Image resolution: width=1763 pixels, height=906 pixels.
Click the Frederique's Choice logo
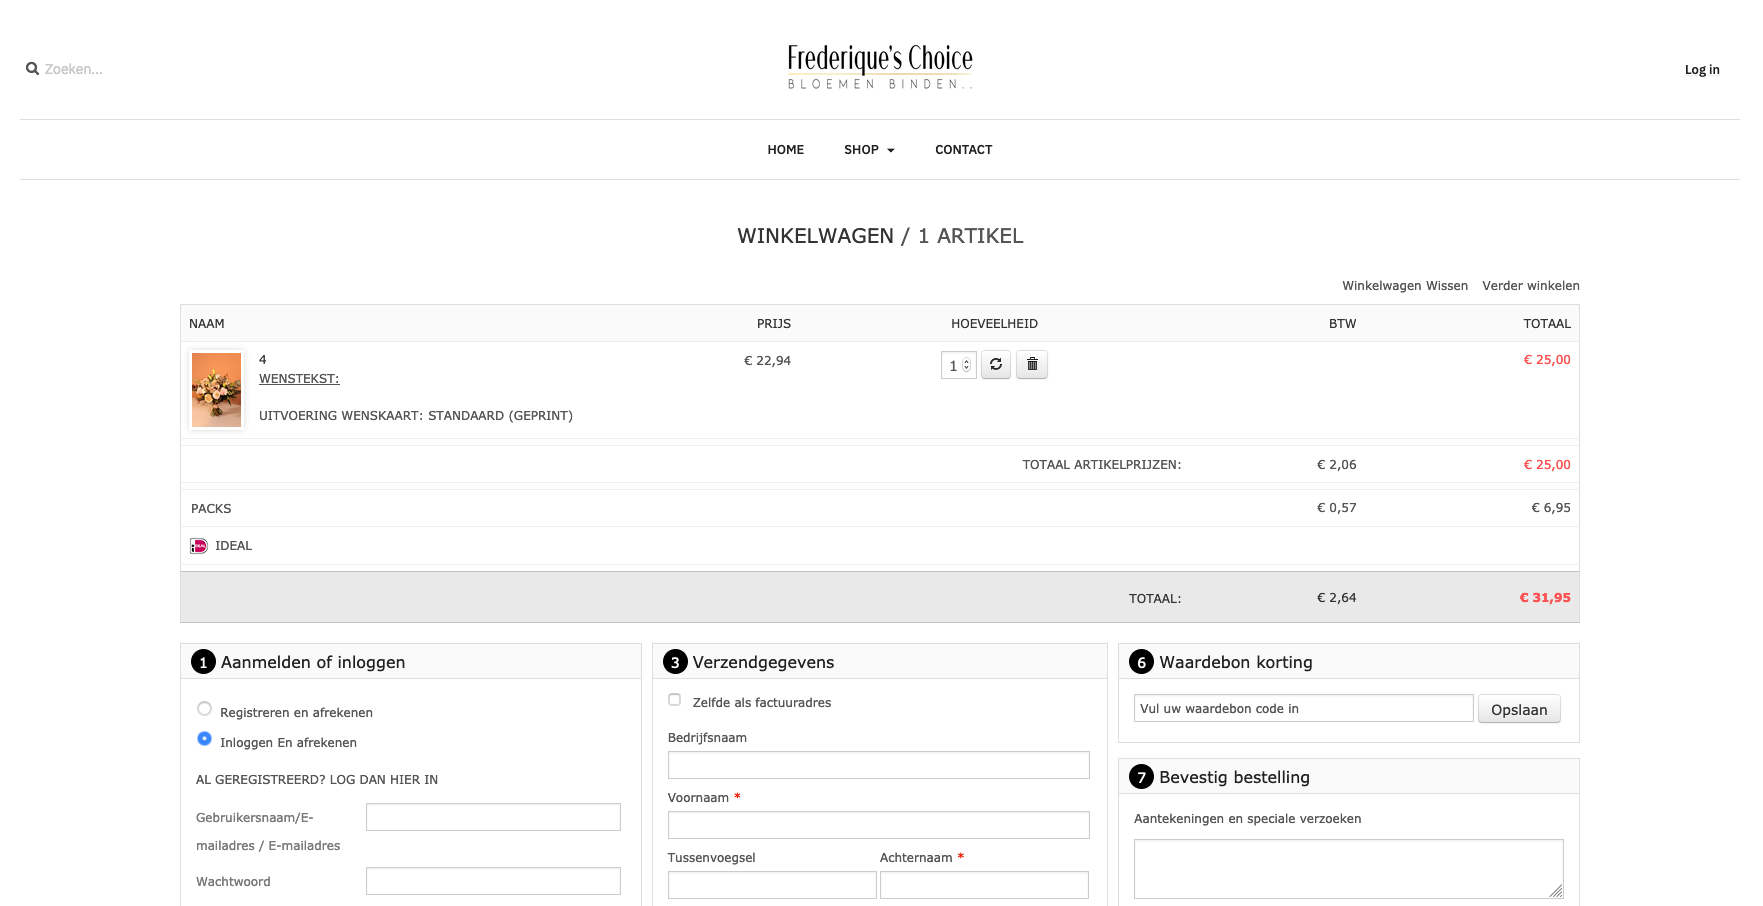(x=879, y=67)
